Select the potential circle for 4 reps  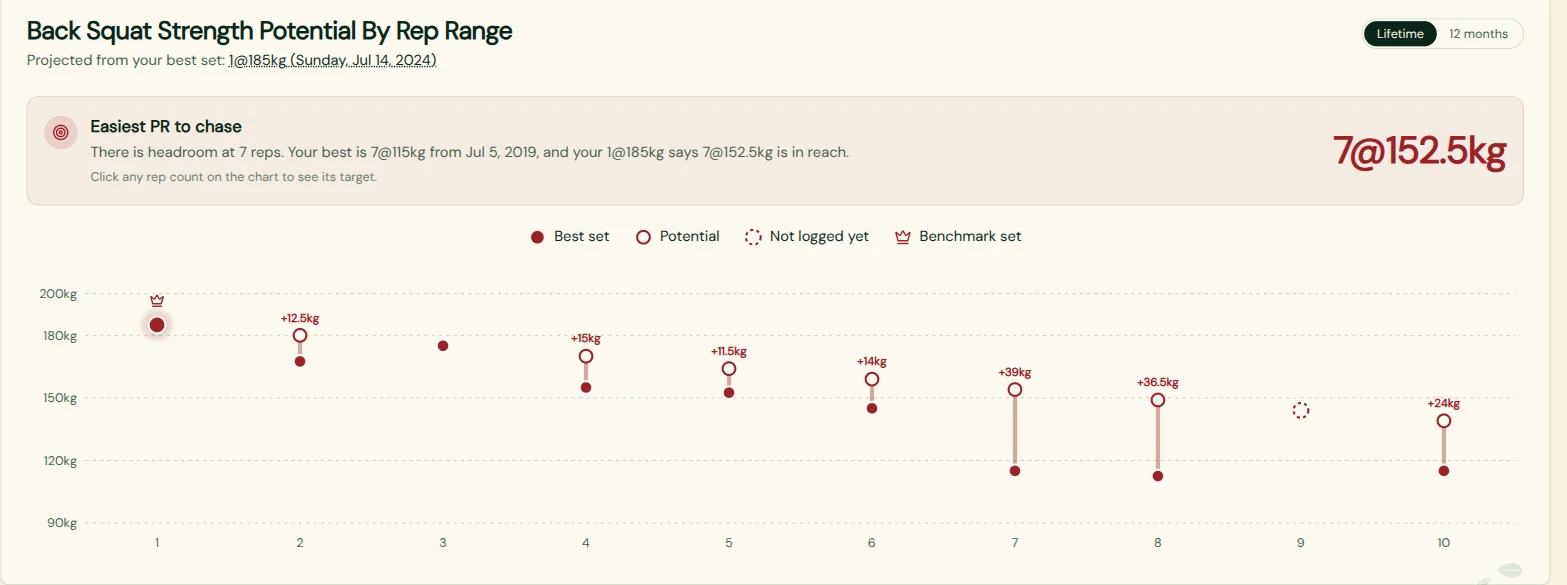(586, 356)
